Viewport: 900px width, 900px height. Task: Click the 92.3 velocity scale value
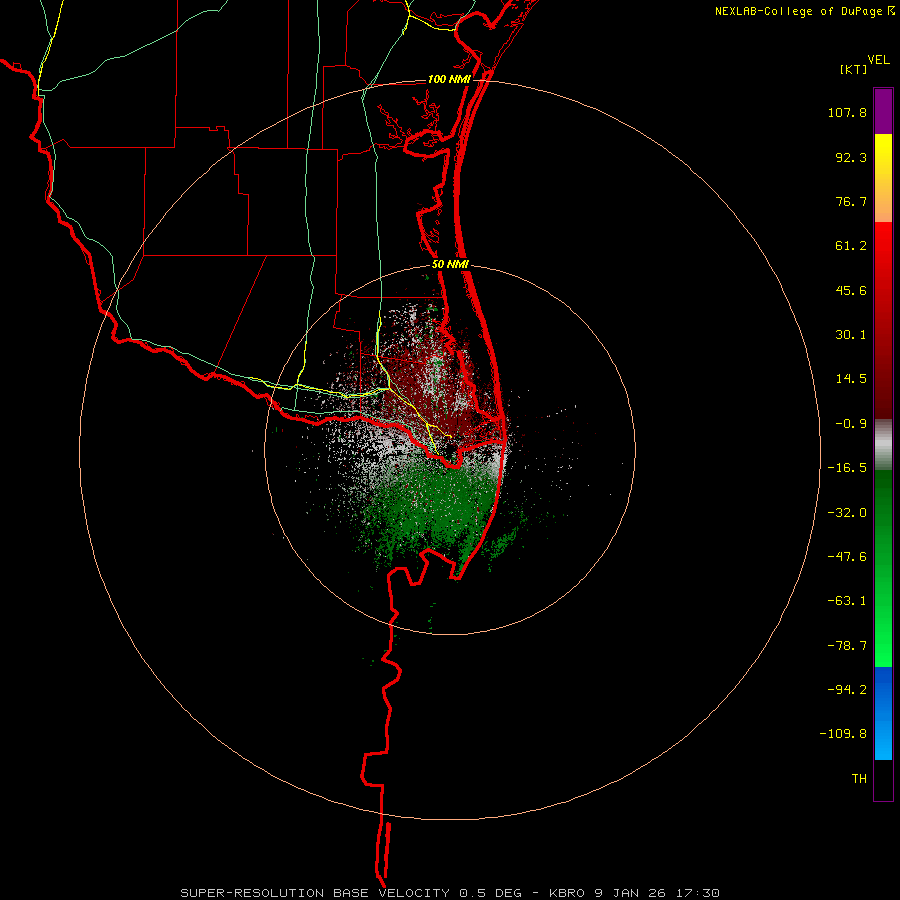(x=851, y=157)
